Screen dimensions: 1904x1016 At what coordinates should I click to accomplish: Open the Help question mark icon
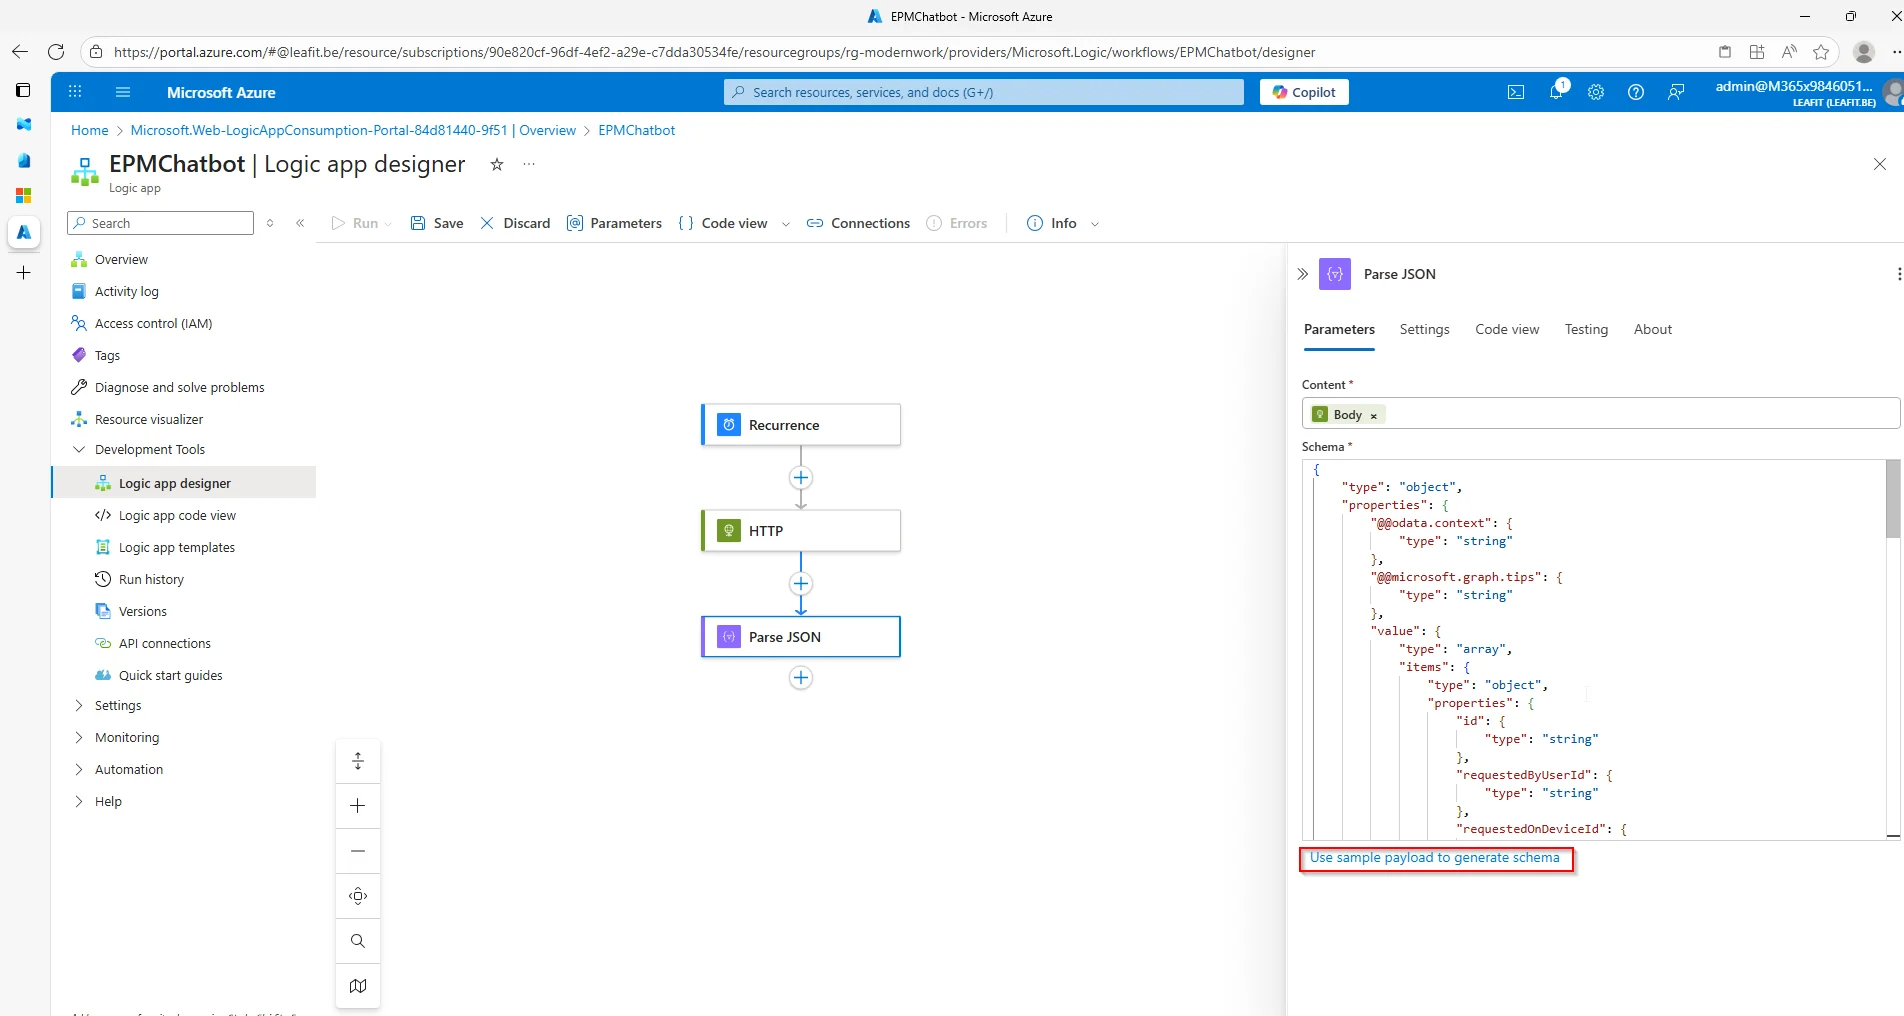(1636, 92)
